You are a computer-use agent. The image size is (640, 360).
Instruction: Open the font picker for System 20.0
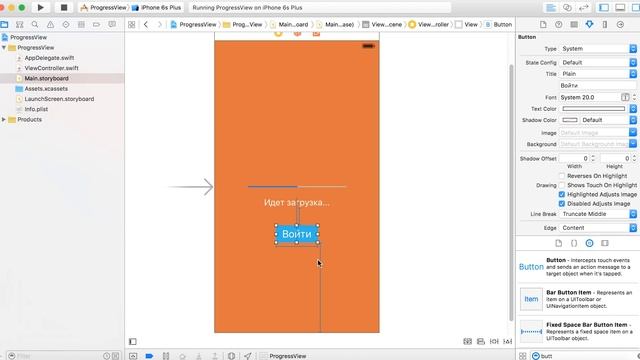click(625, 97)
